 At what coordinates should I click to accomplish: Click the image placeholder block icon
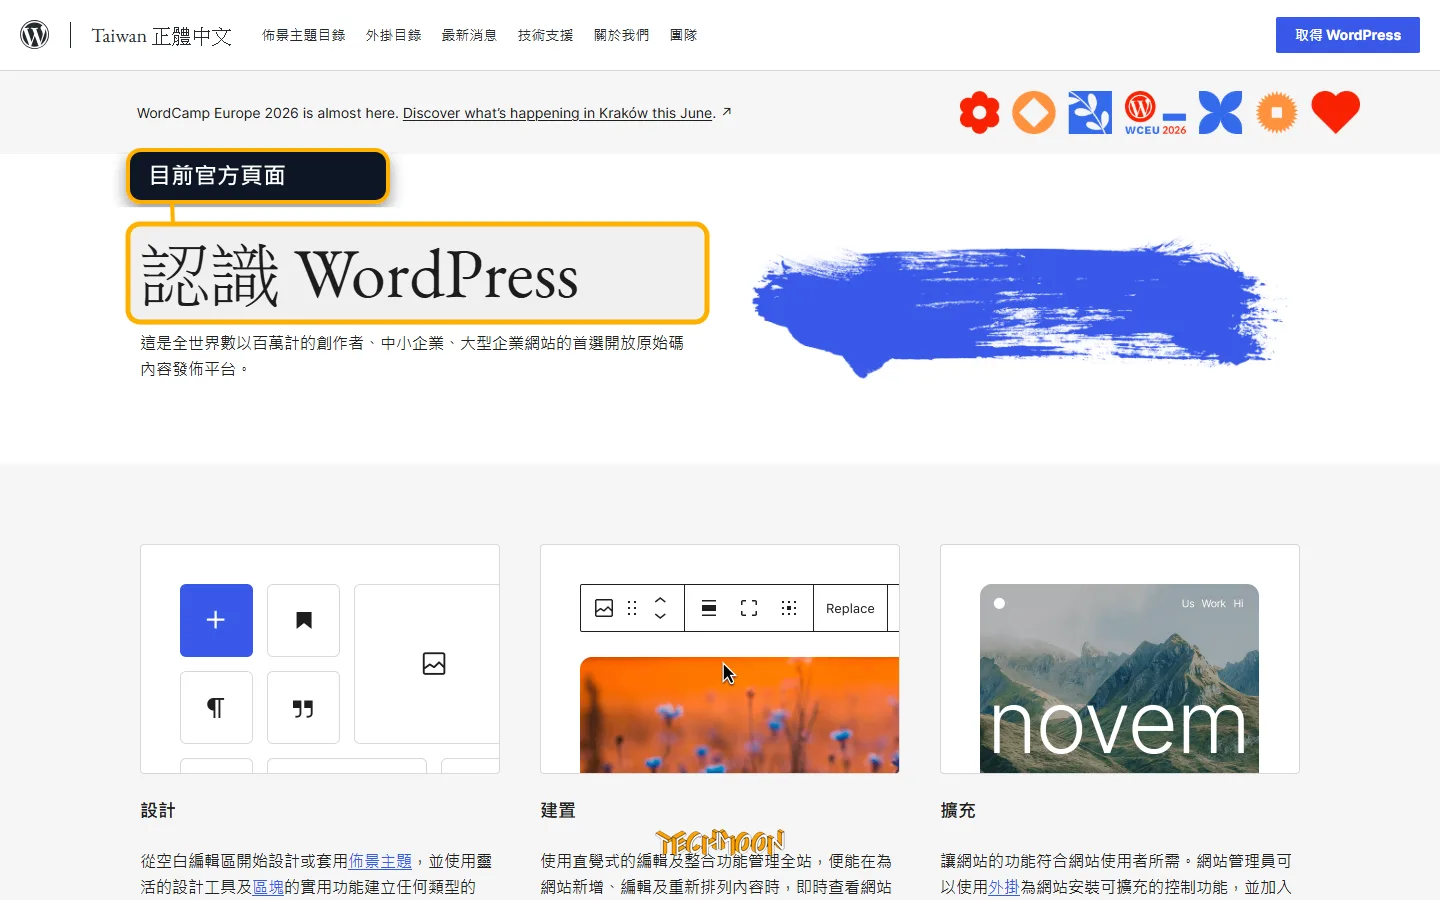click(434, 664)
